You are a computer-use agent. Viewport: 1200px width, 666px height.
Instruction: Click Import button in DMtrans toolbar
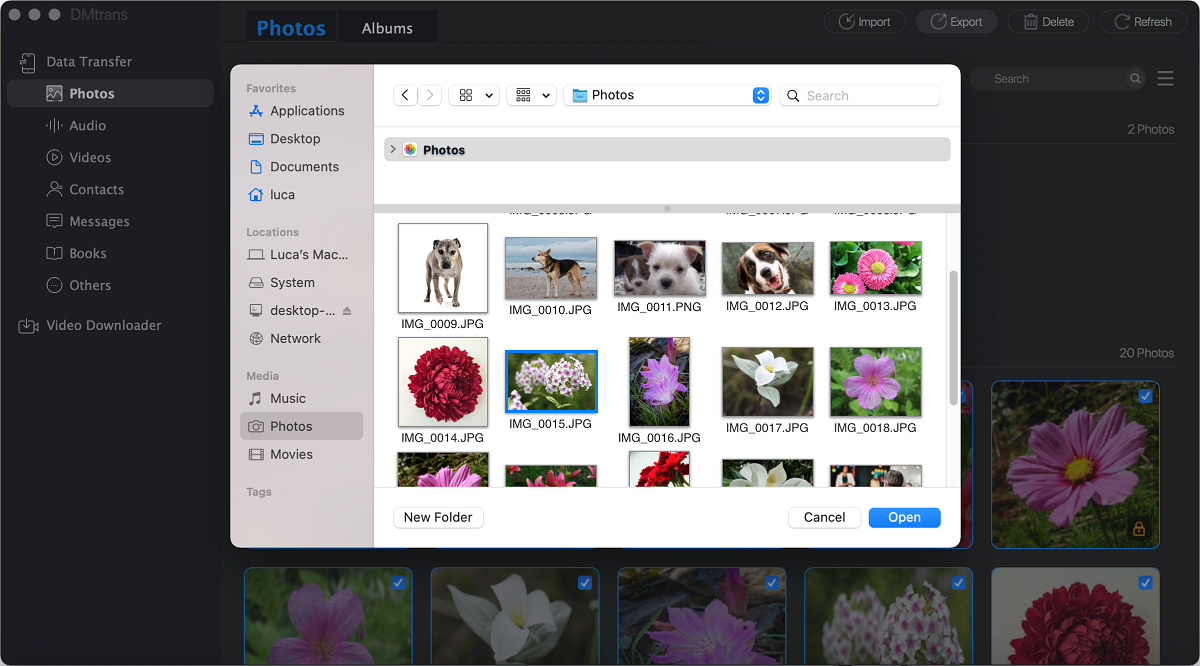tap(864, 21)
